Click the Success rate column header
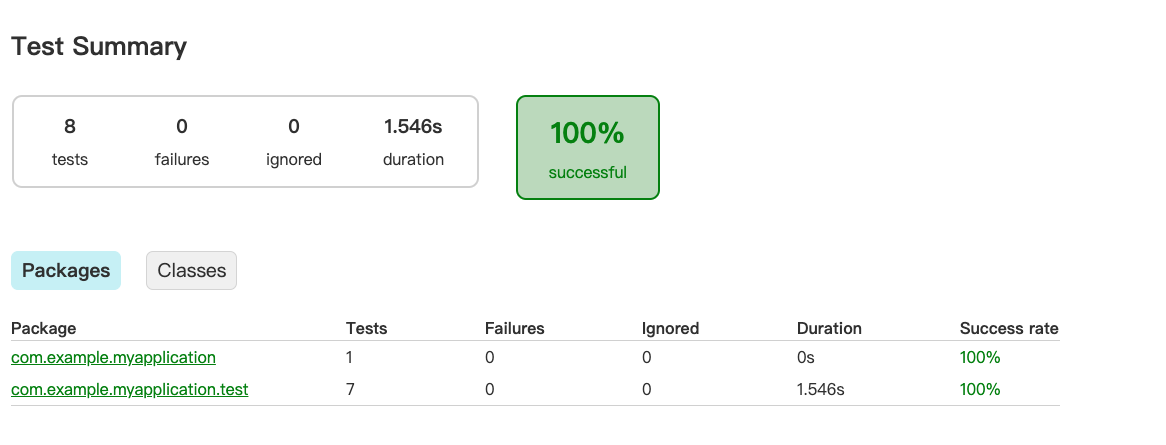Screen dimensions: 1166x445 click(1009, 328)
